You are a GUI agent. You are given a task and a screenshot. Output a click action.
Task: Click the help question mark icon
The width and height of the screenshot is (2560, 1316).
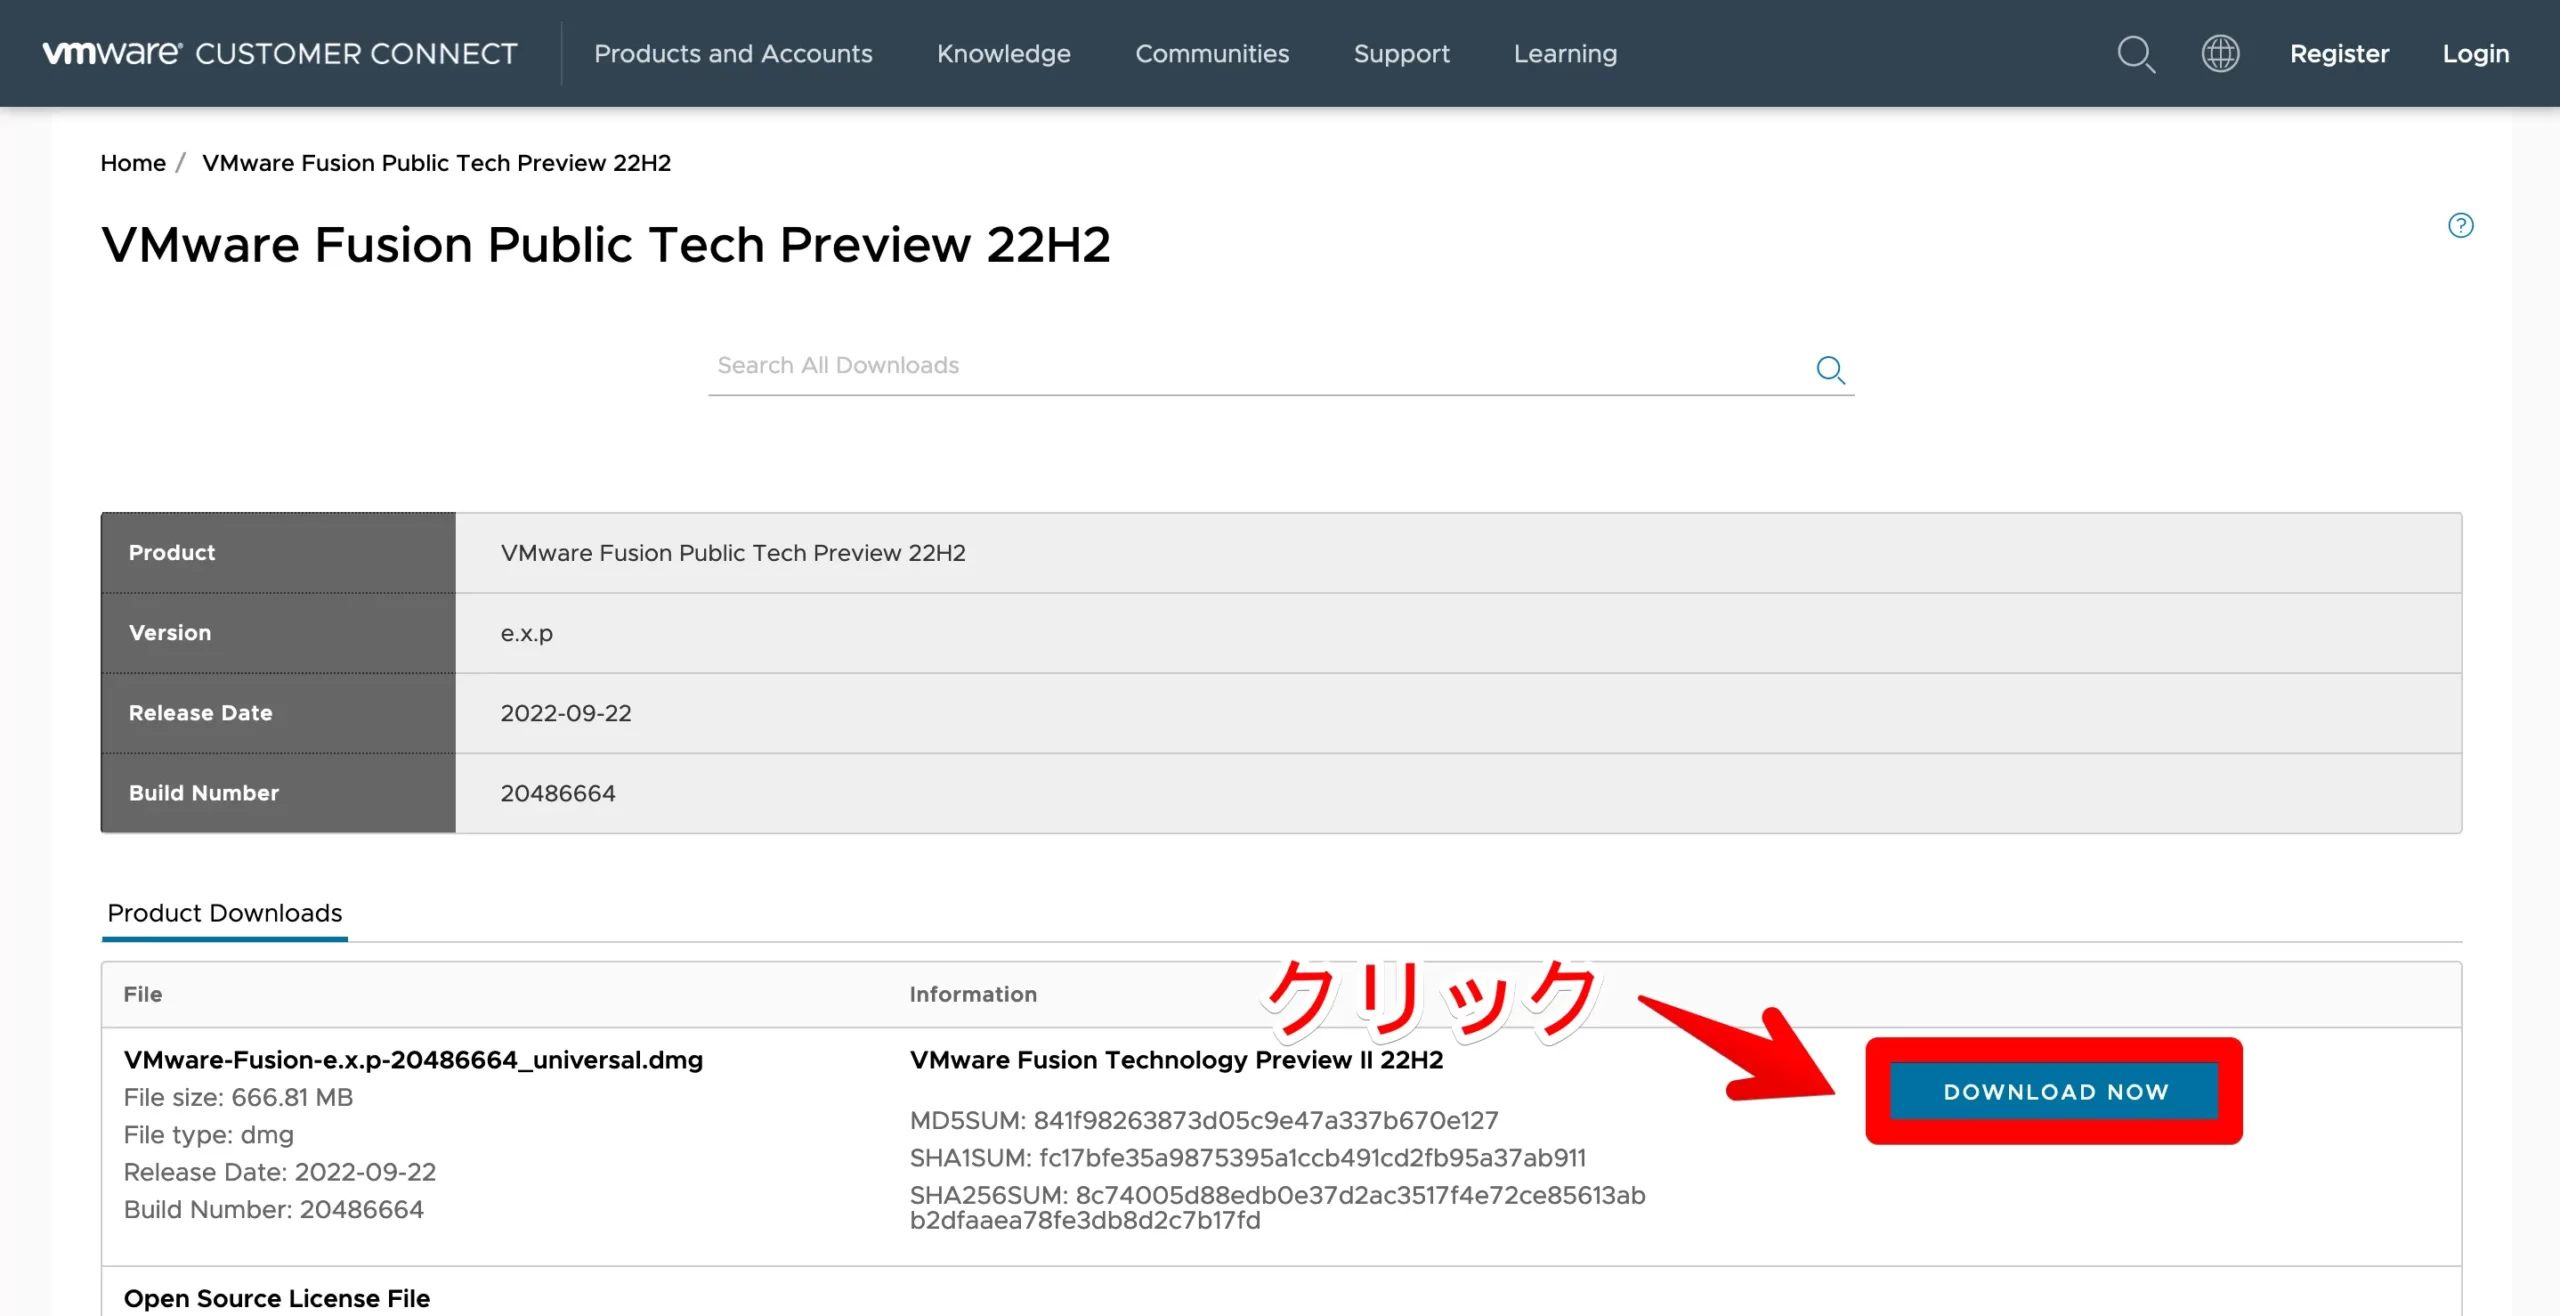[2460, 225]
